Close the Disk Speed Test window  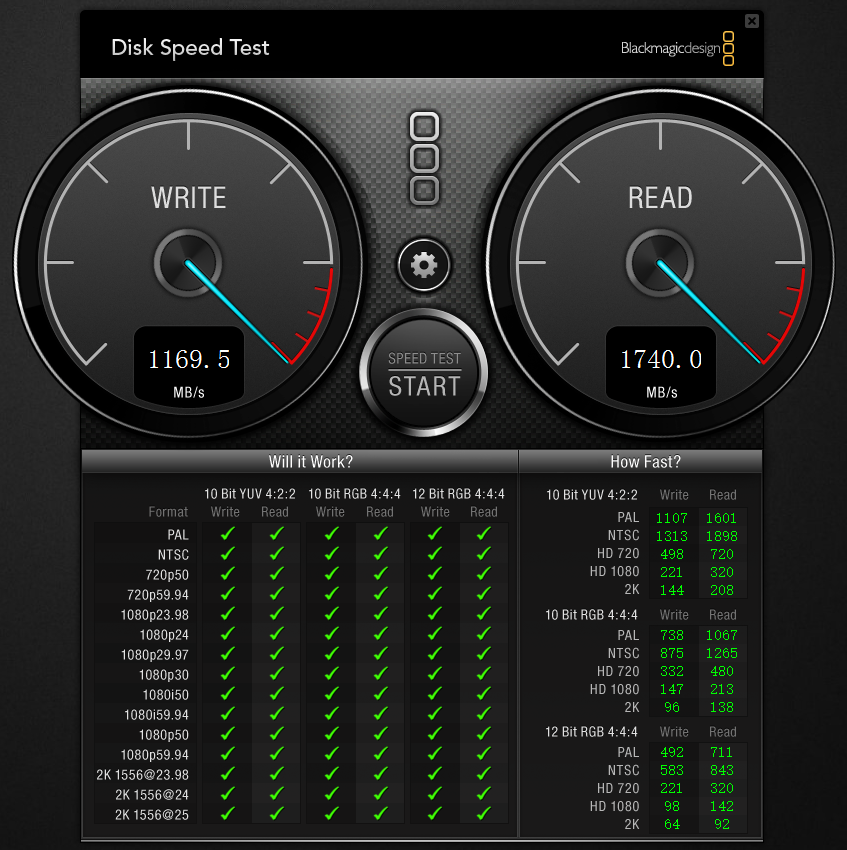(752, 21)
